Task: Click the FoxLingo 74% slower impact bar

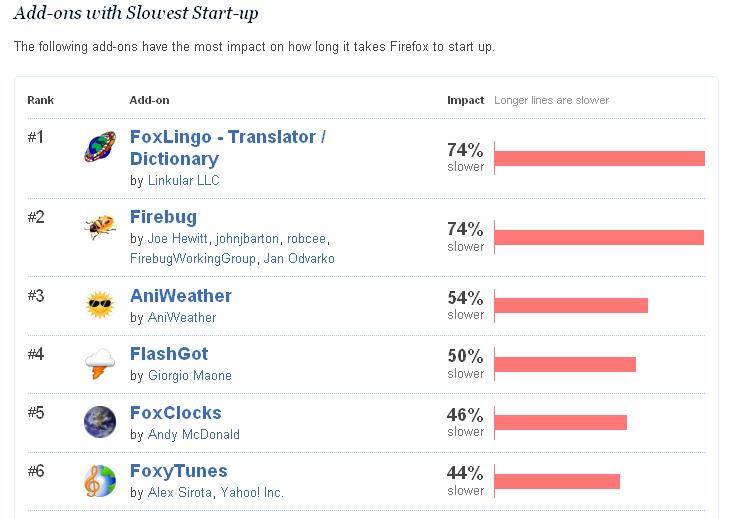Action: coord(599,158)
